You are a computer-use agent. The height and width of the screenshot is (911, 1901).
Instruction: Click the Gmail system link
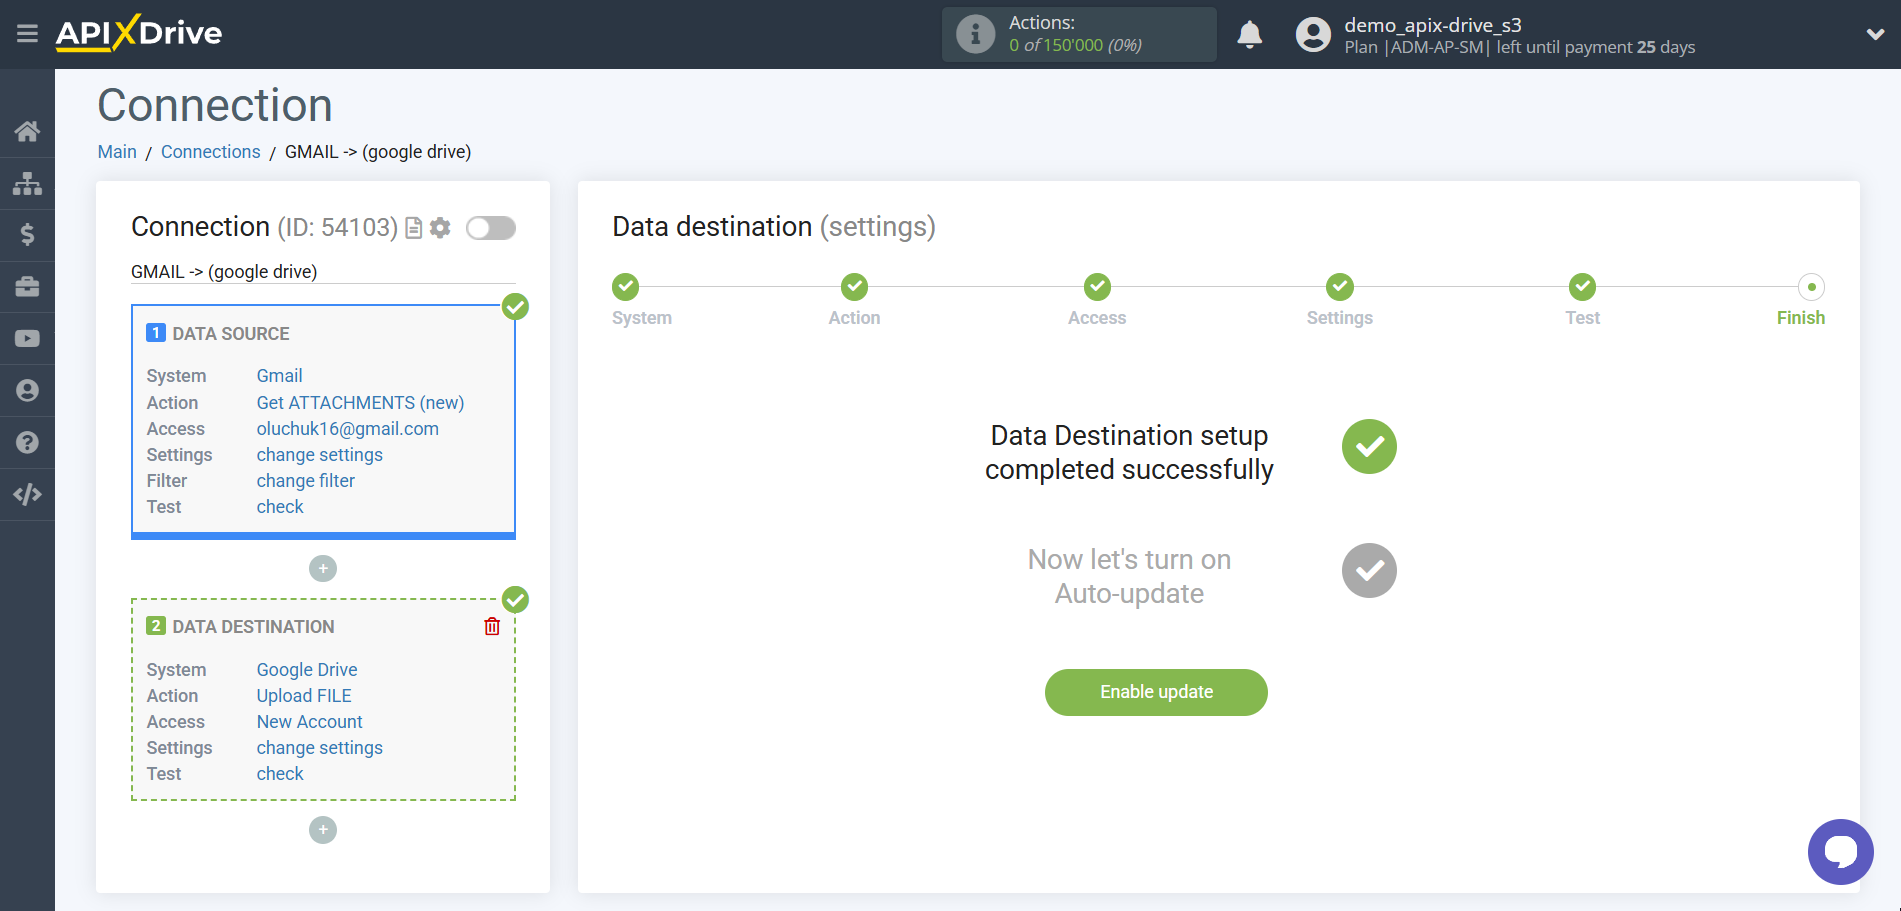point(279,376)
